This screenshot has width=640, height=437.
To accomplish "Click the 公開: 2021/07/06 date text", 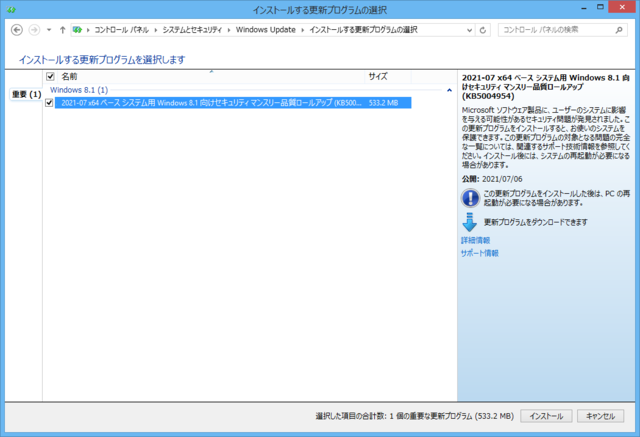I will click(492, 179).
